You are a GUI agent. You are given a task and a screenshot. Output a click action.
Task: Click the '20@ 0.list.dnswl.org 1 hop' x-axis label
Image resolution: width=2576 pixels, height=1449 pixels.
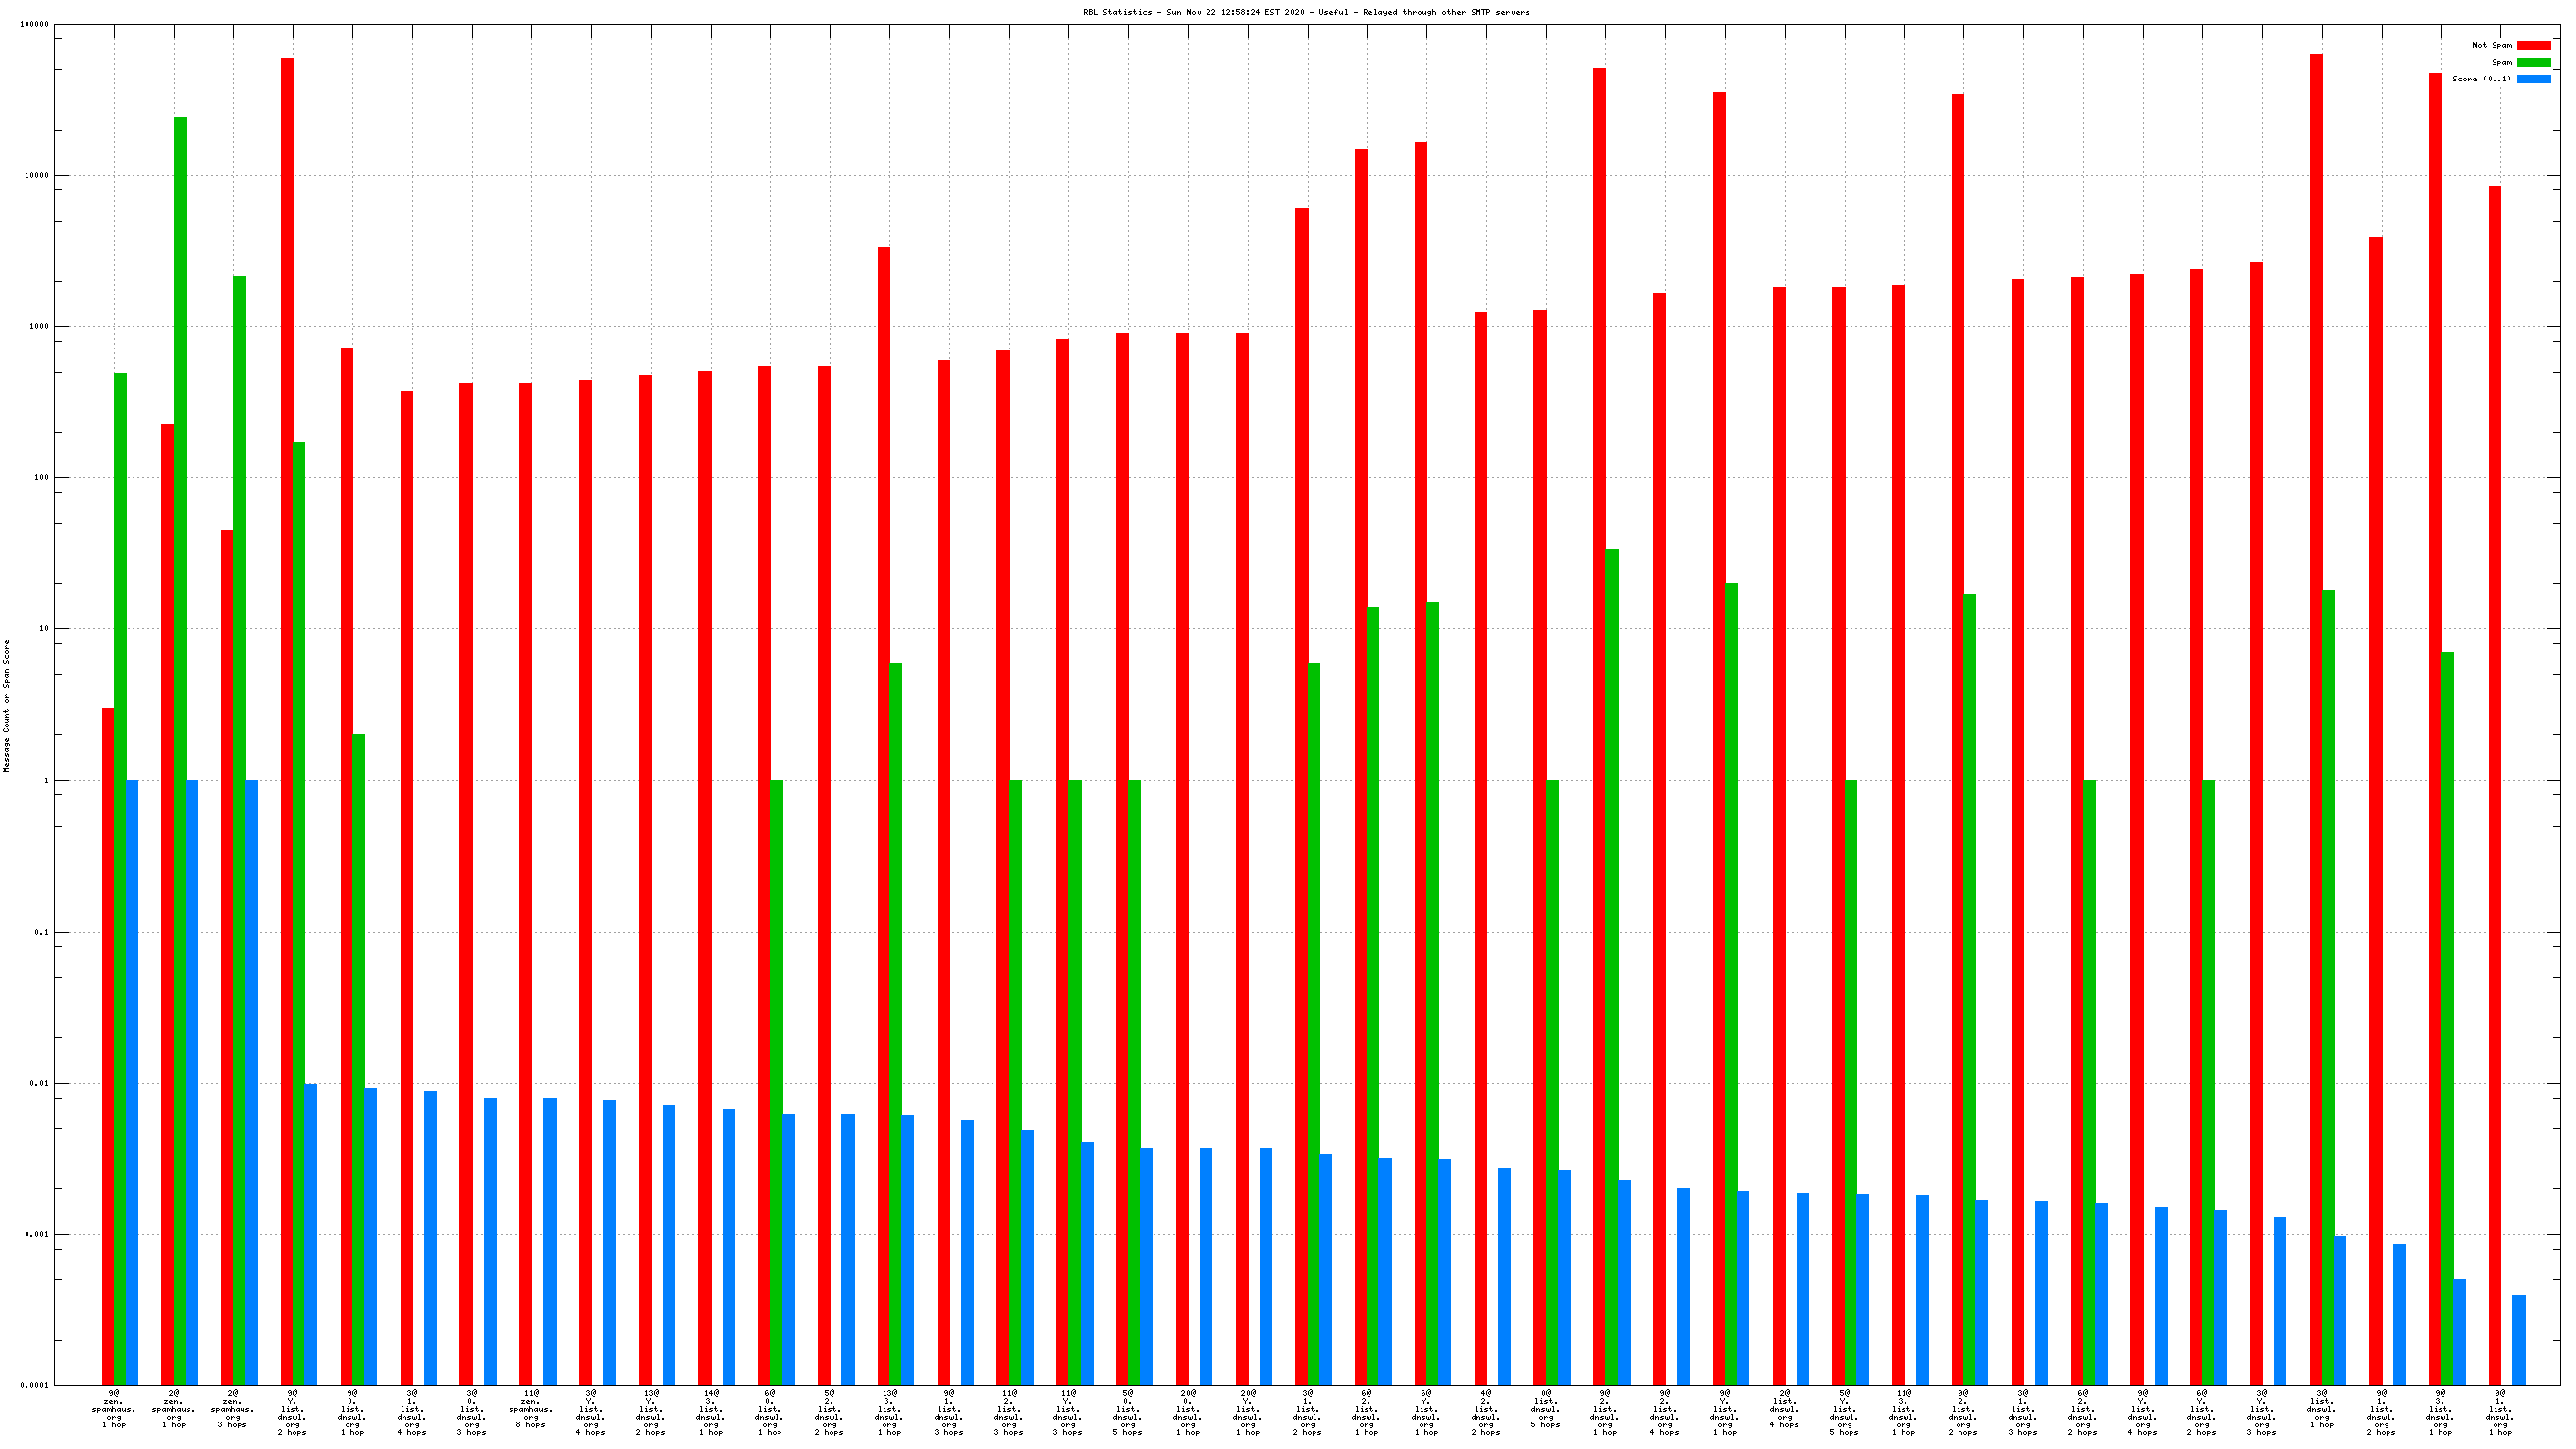(1187, 1412)
